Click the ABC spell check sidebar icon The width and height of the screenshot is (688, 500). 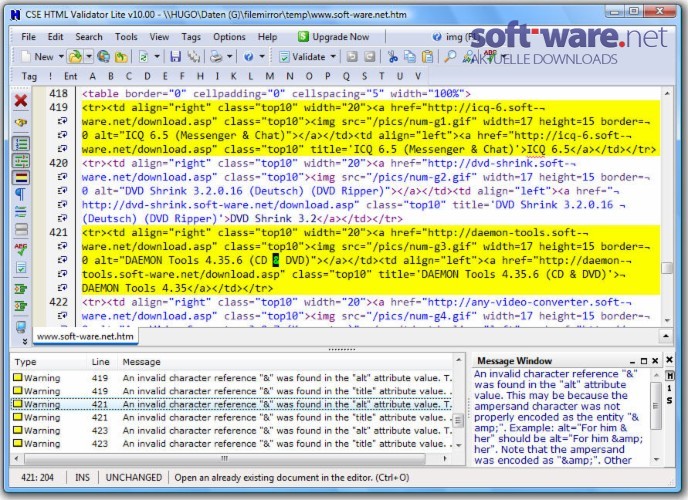(21, 249)
